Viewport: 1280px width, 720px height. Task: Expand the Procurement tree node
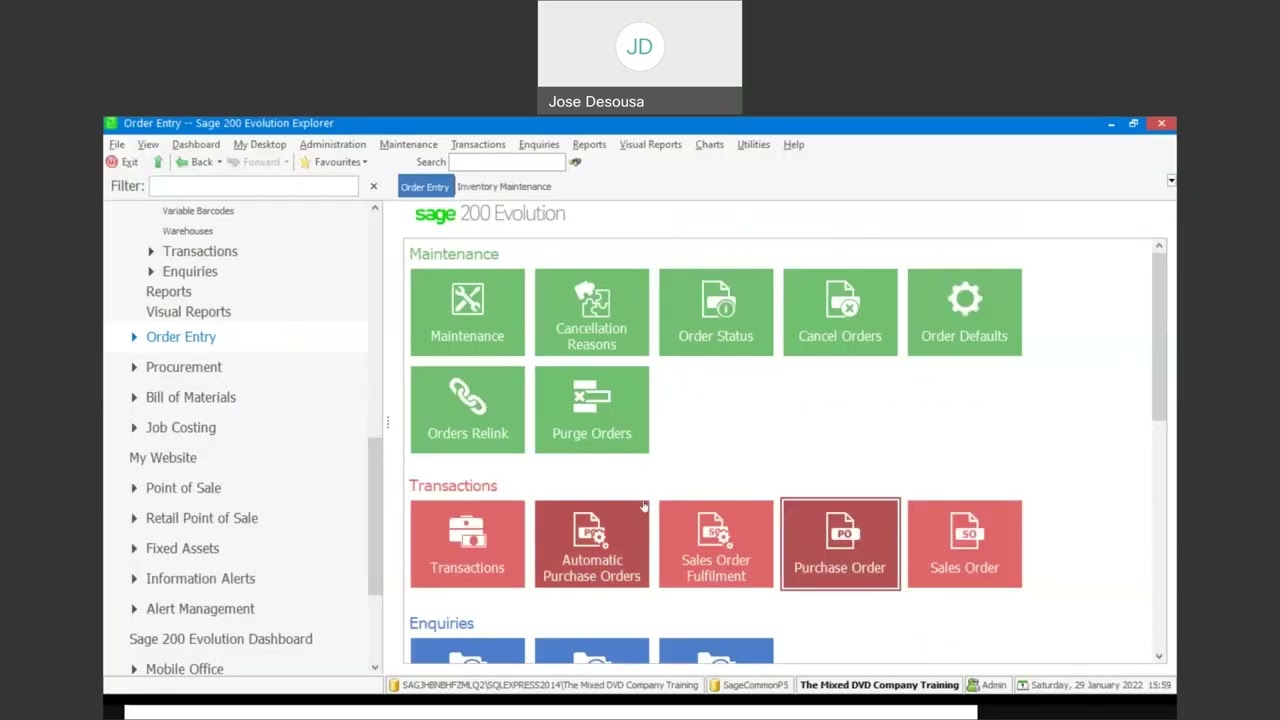(x=134, y=367)
